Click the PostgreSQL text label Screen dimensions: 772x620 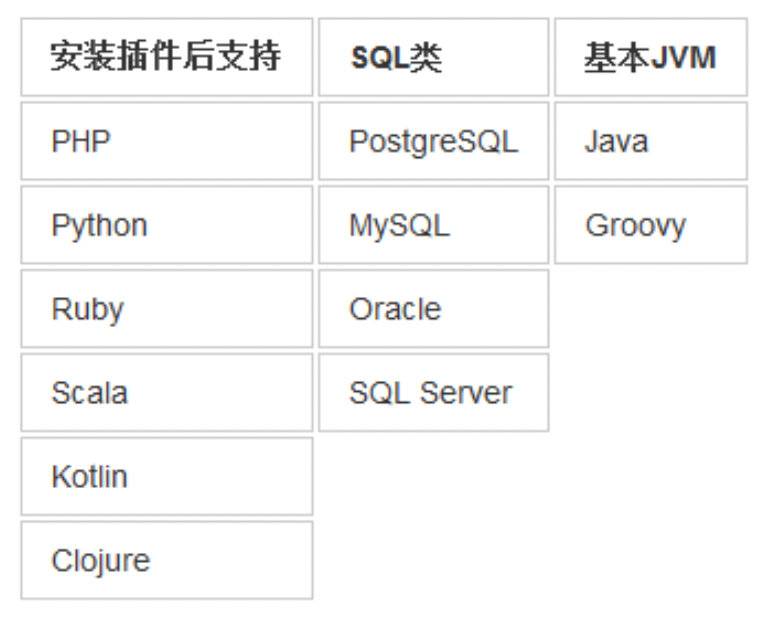coord(434,142)
